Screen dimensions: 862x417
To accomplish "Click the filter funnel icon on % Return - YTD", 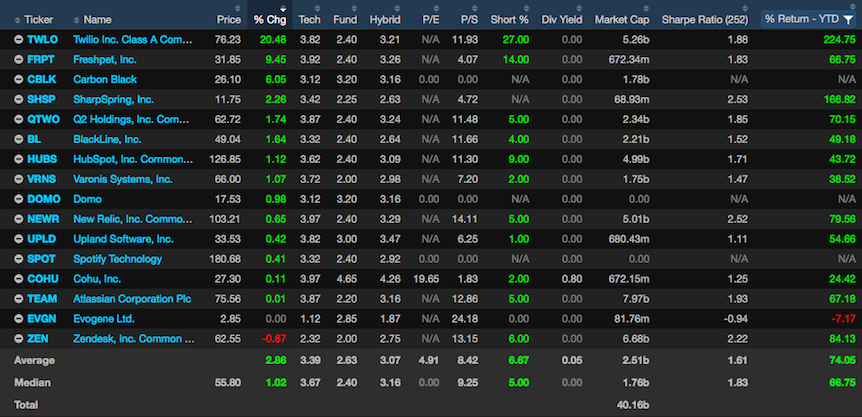I will [x=848, y=19].
